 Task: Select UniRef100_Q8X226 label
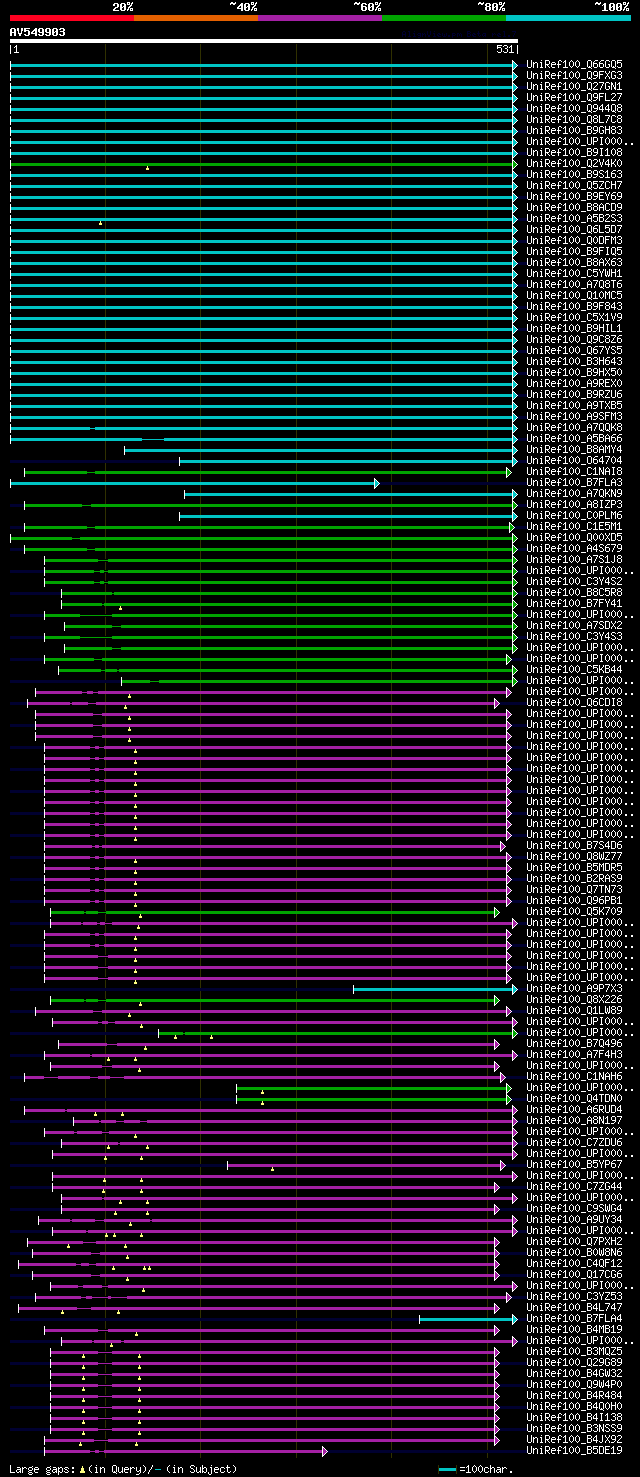[574, 999]
